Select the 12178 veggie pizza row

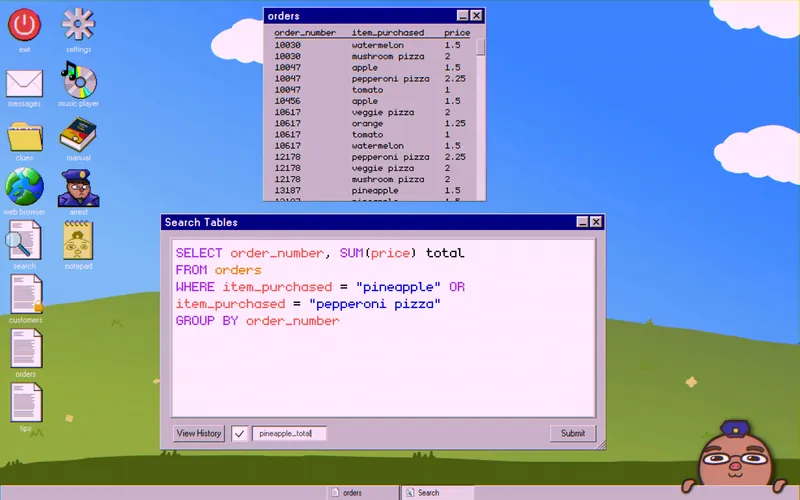371,168
